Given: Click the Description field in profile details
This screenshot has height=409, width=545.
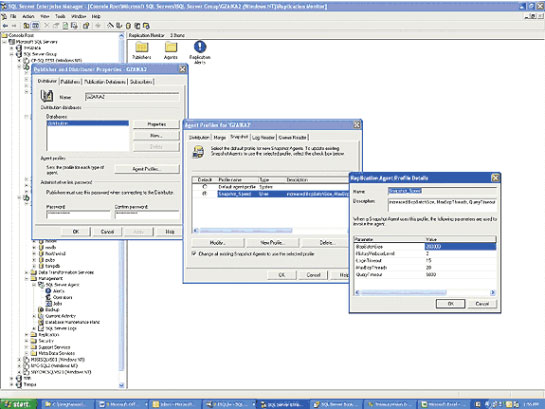Looking at the screenshot, I should pos(442,205).
